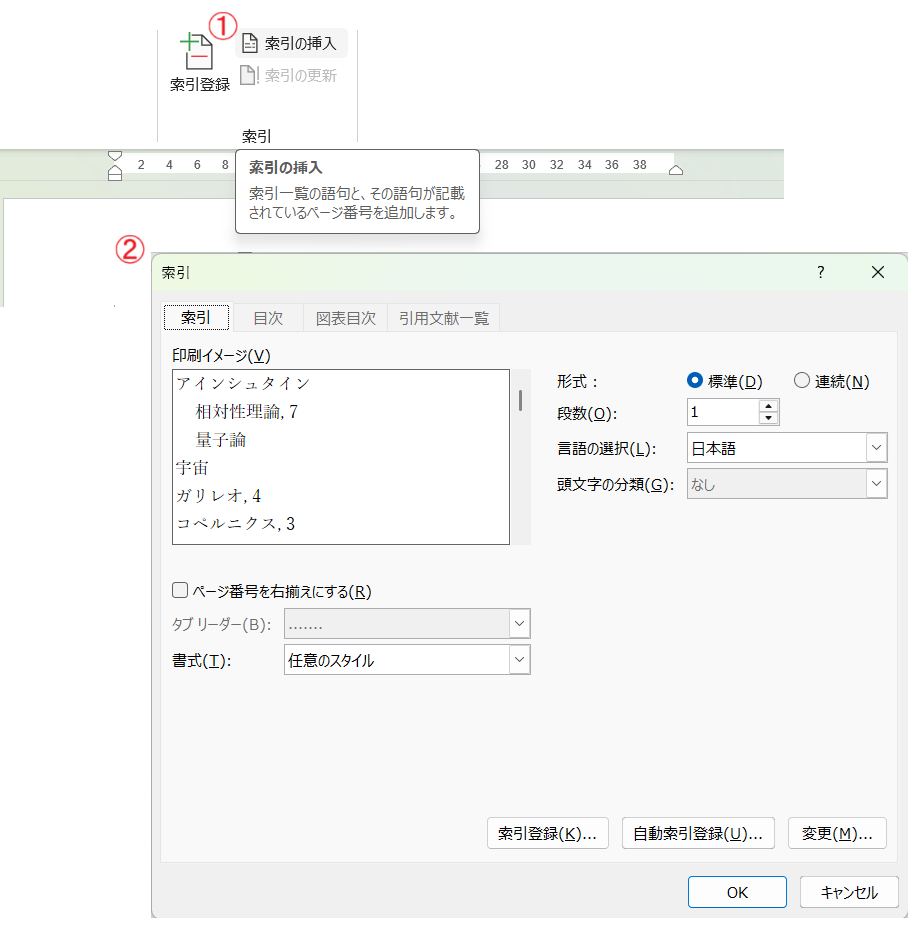Switch to the 目次 tab
913x926 pixels.
point(267,318)
